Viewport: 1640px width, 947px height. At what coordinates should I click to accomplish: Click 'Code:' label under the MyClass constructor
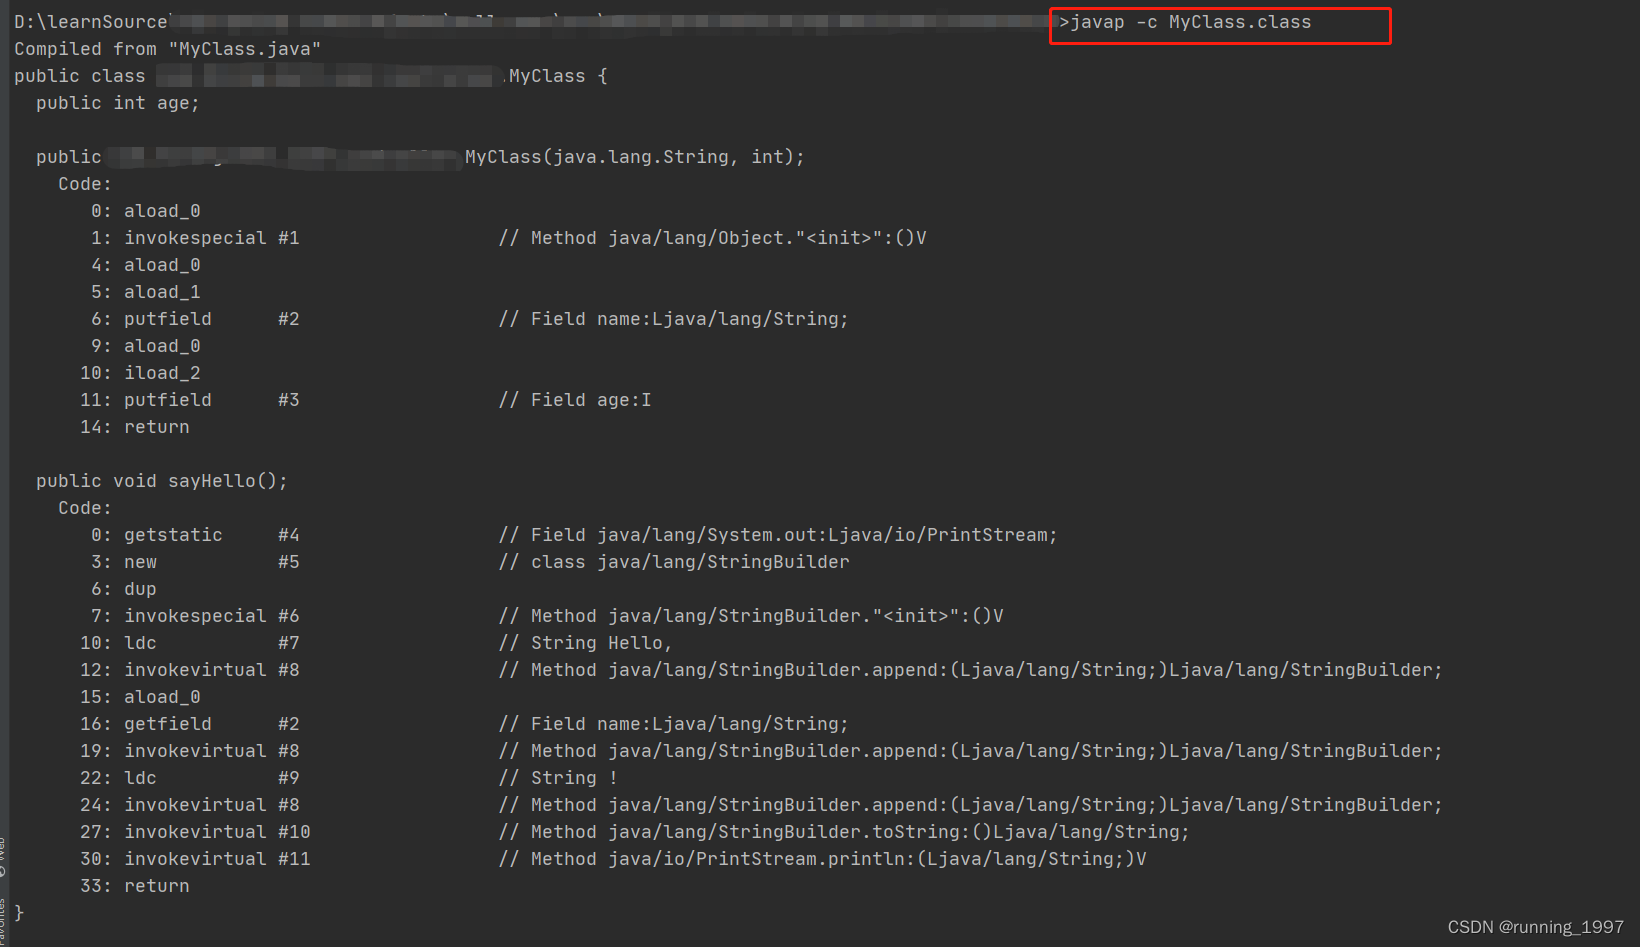pyautogui.click(x=85, y=184)
